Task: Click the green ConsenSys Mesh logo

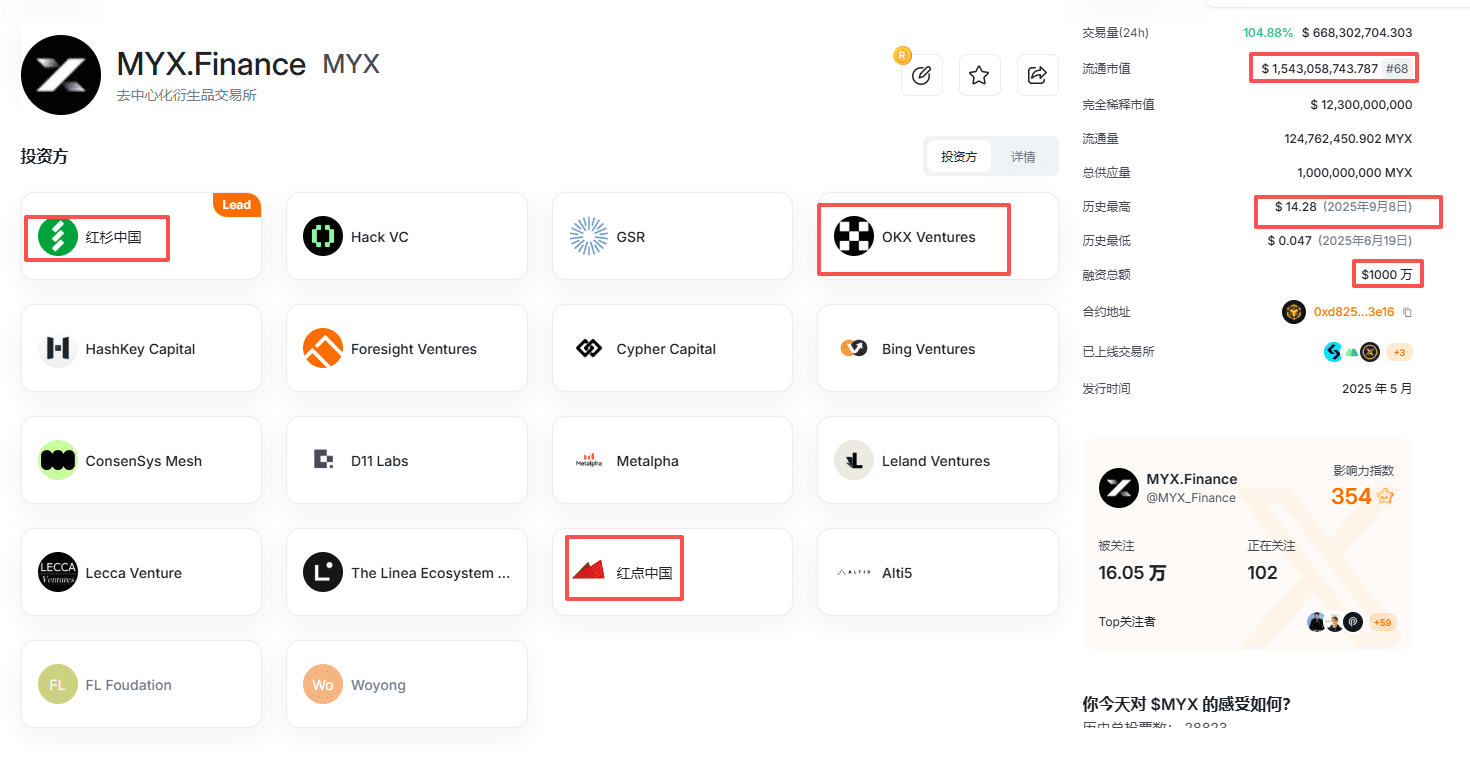Action: pyautogui.click(x=58, y=461)
